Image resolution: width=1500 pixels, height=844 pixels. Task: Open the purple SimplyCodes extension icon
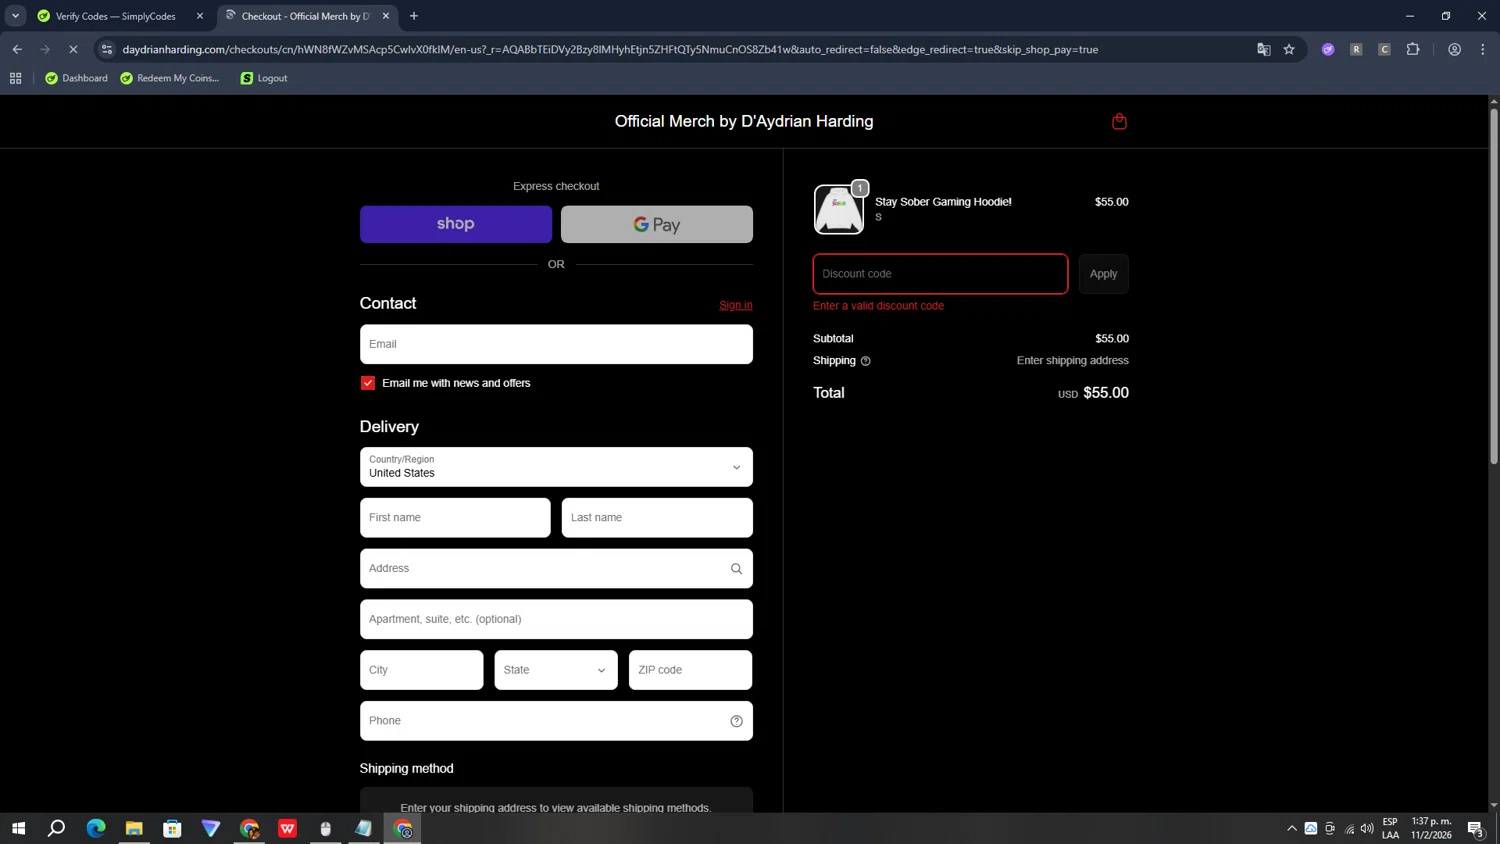tap(1328, 49)
